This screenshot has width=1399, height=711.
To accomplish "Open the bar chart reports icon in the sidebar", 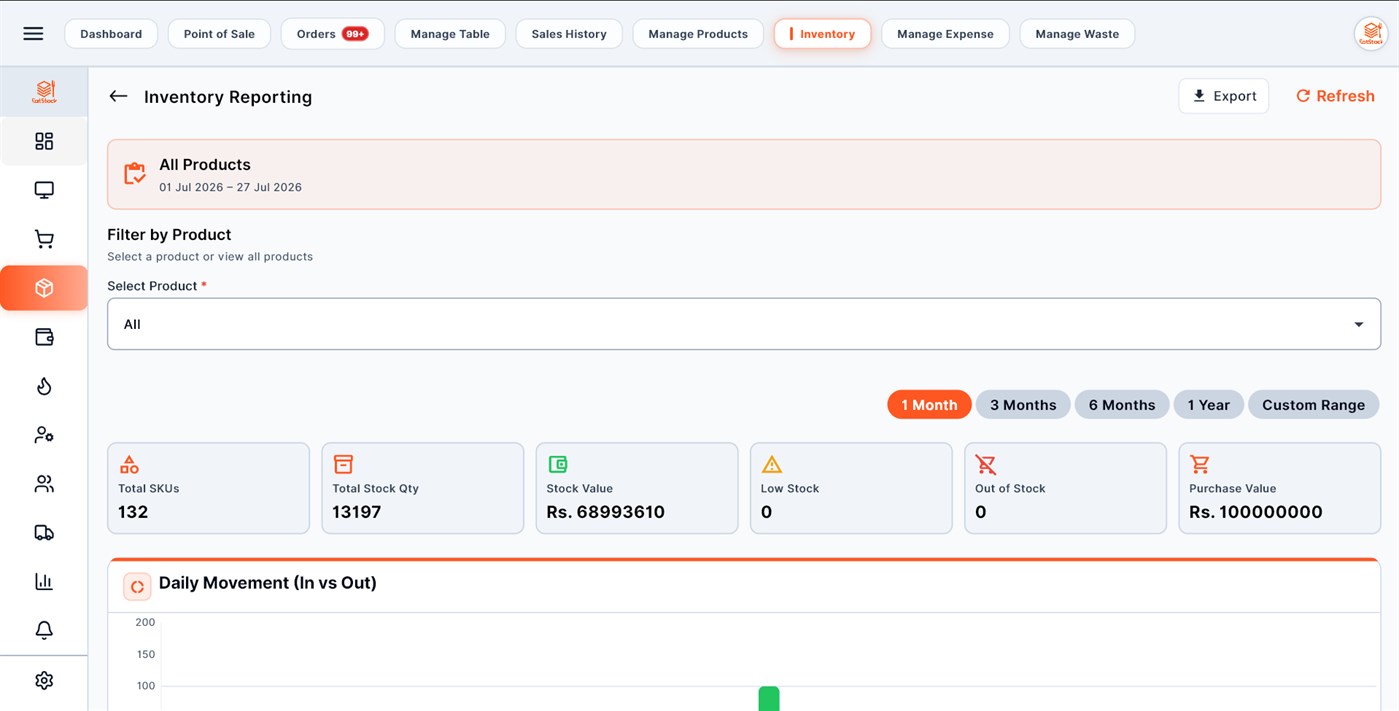I will [44, 581].
